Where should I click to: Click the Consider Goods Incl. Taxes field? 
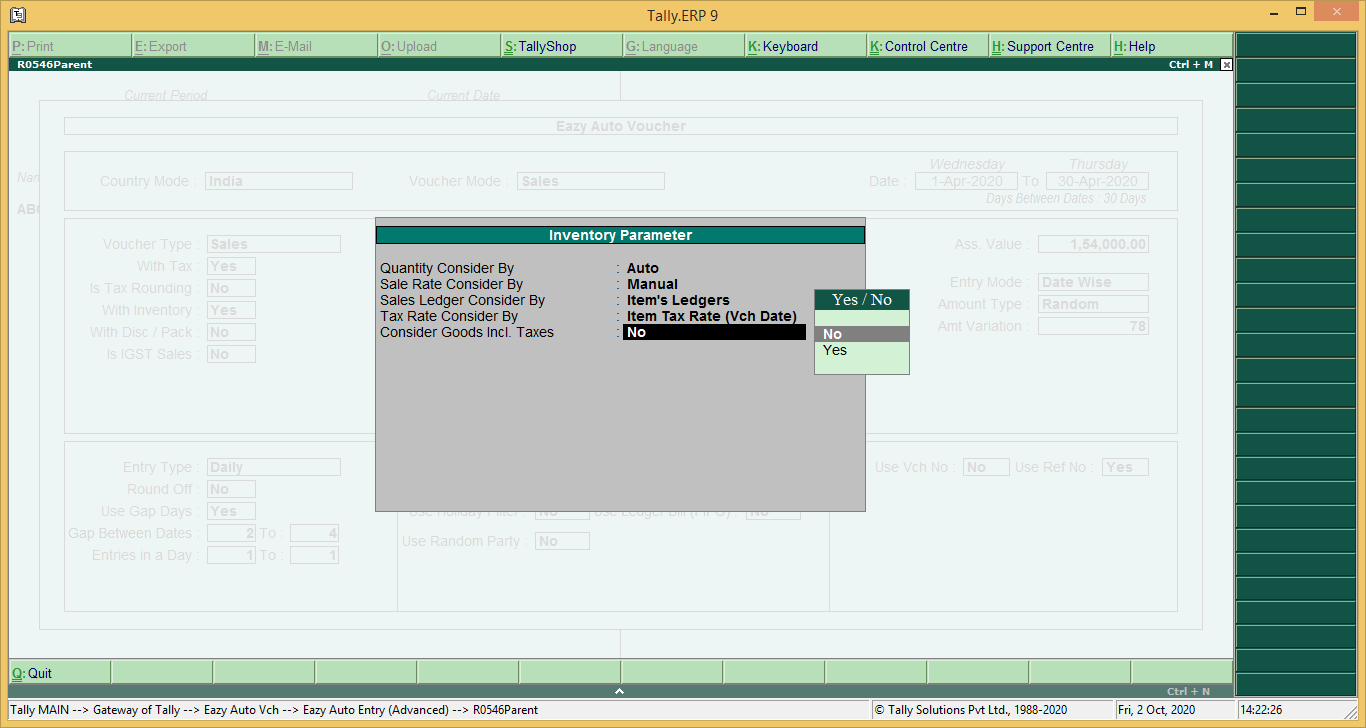point(714,333)
